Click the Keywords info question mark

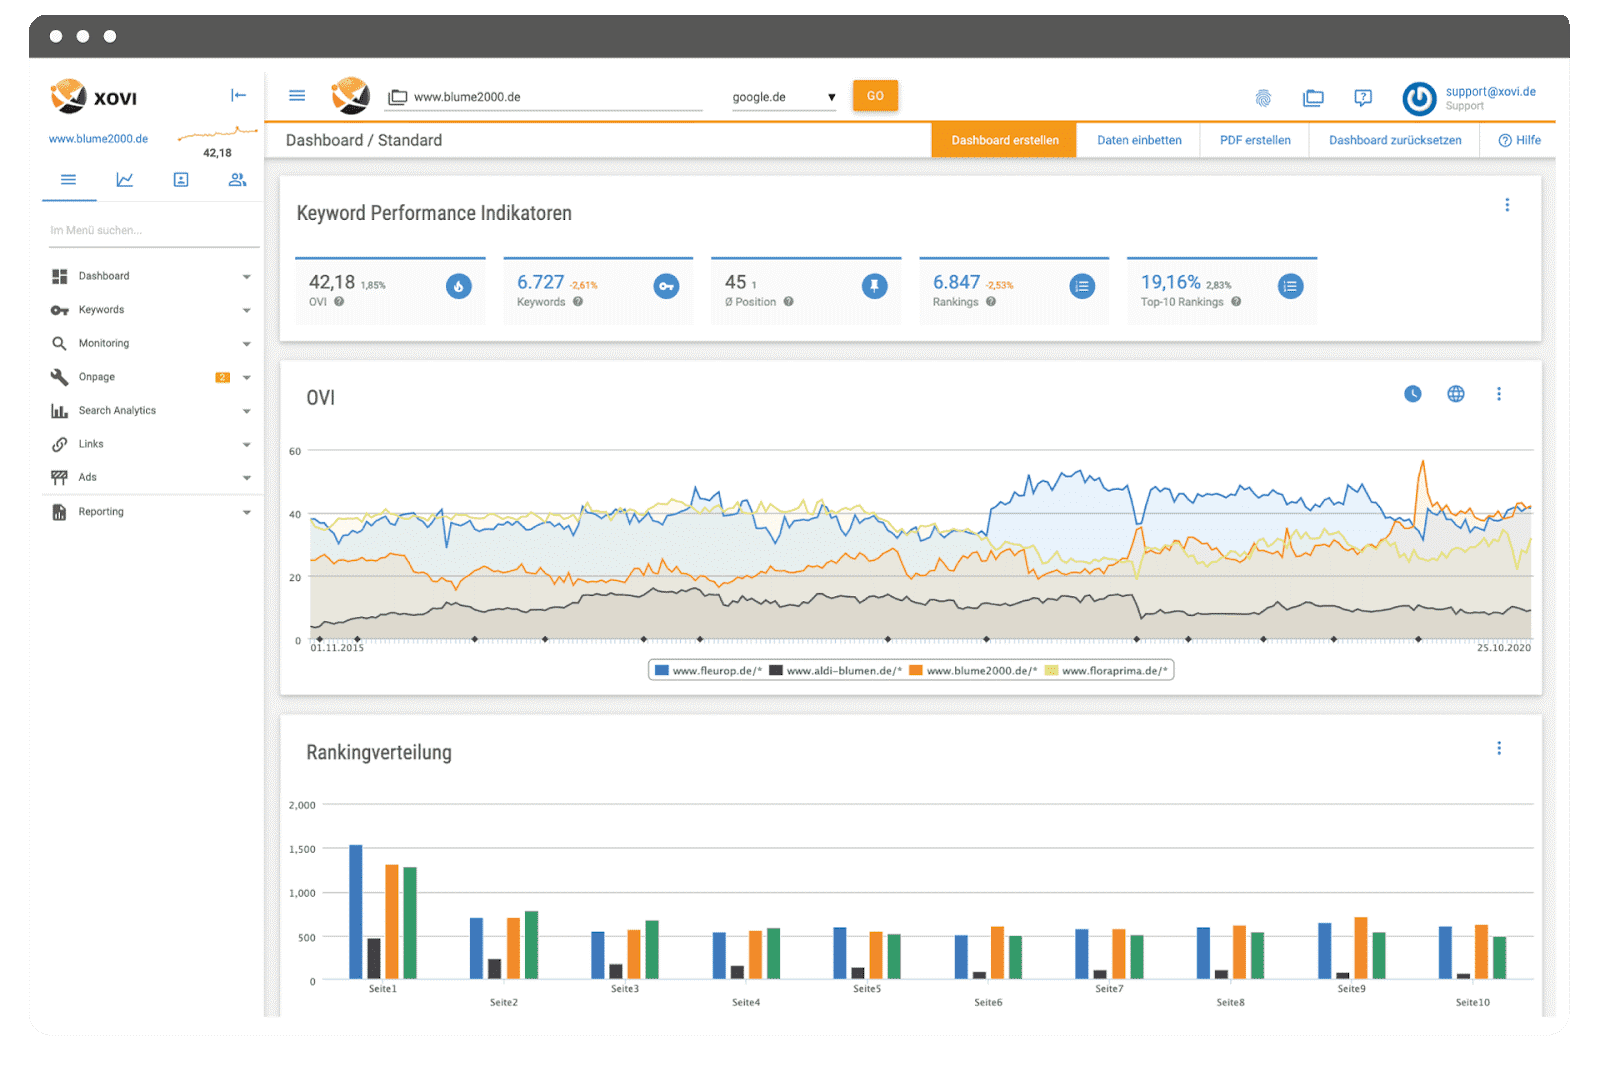click(x=578, y=302)
